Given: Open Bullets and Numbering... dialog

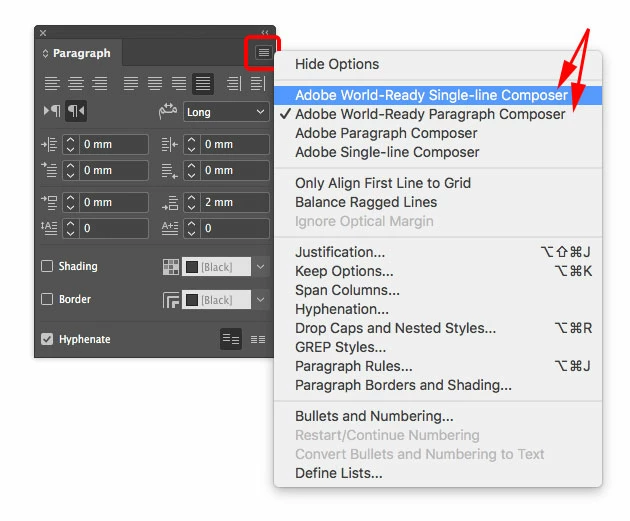Looking at the screenshot, I should tap(438, 416).
